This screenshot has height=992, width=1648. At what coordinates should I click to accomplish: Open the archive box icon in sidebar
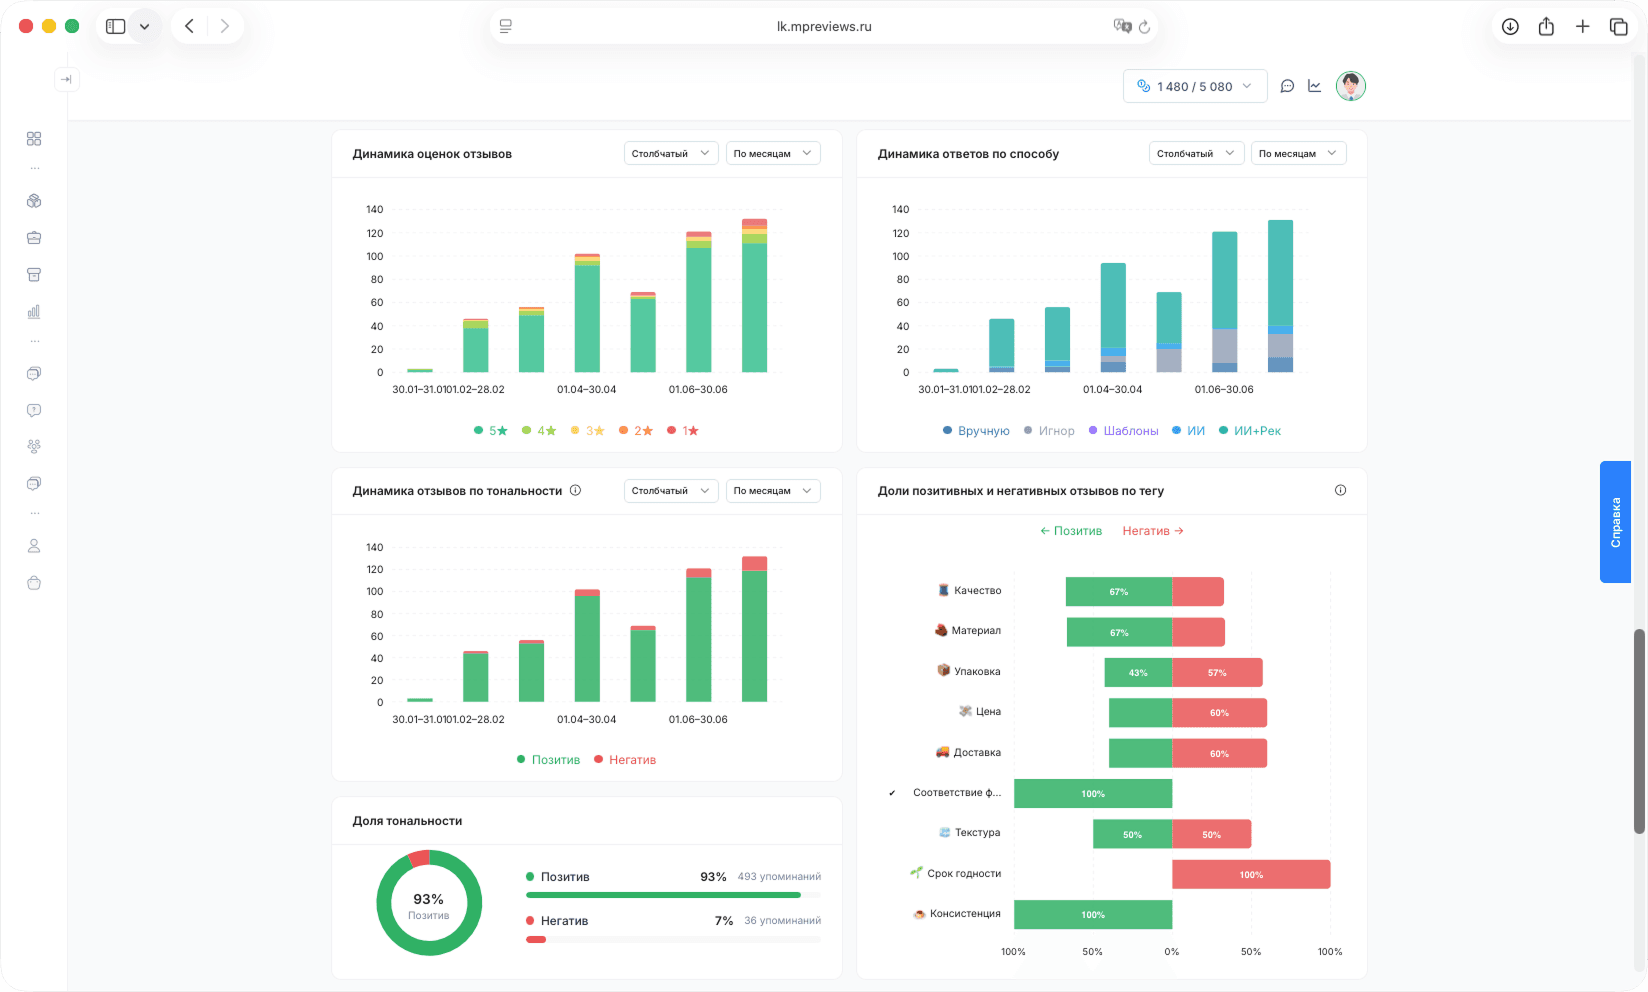point(34,275)
